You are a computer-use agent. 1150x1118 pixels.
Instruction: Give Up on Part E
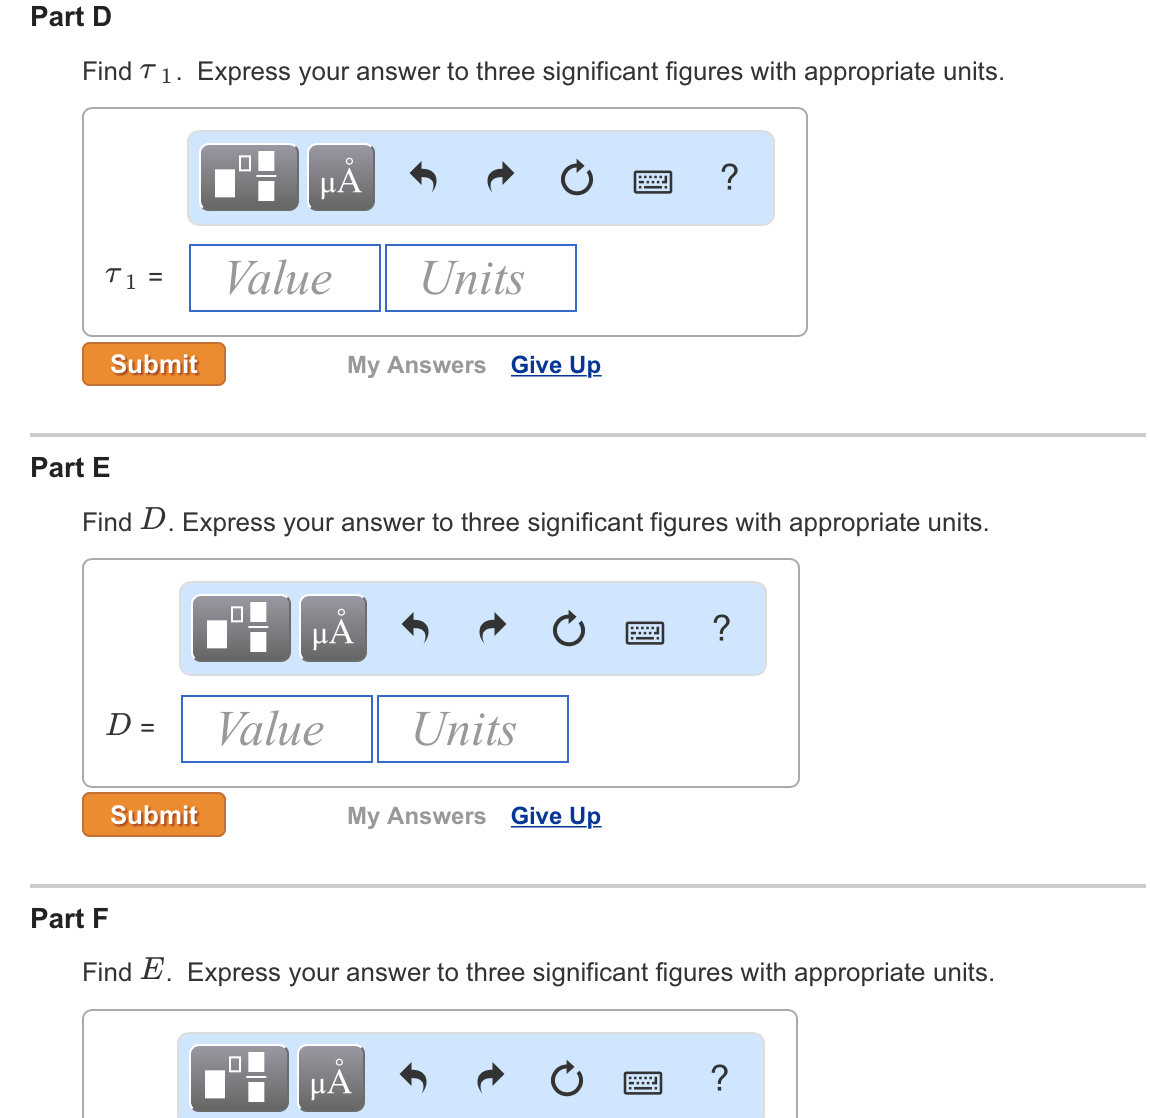pos(556,815)
